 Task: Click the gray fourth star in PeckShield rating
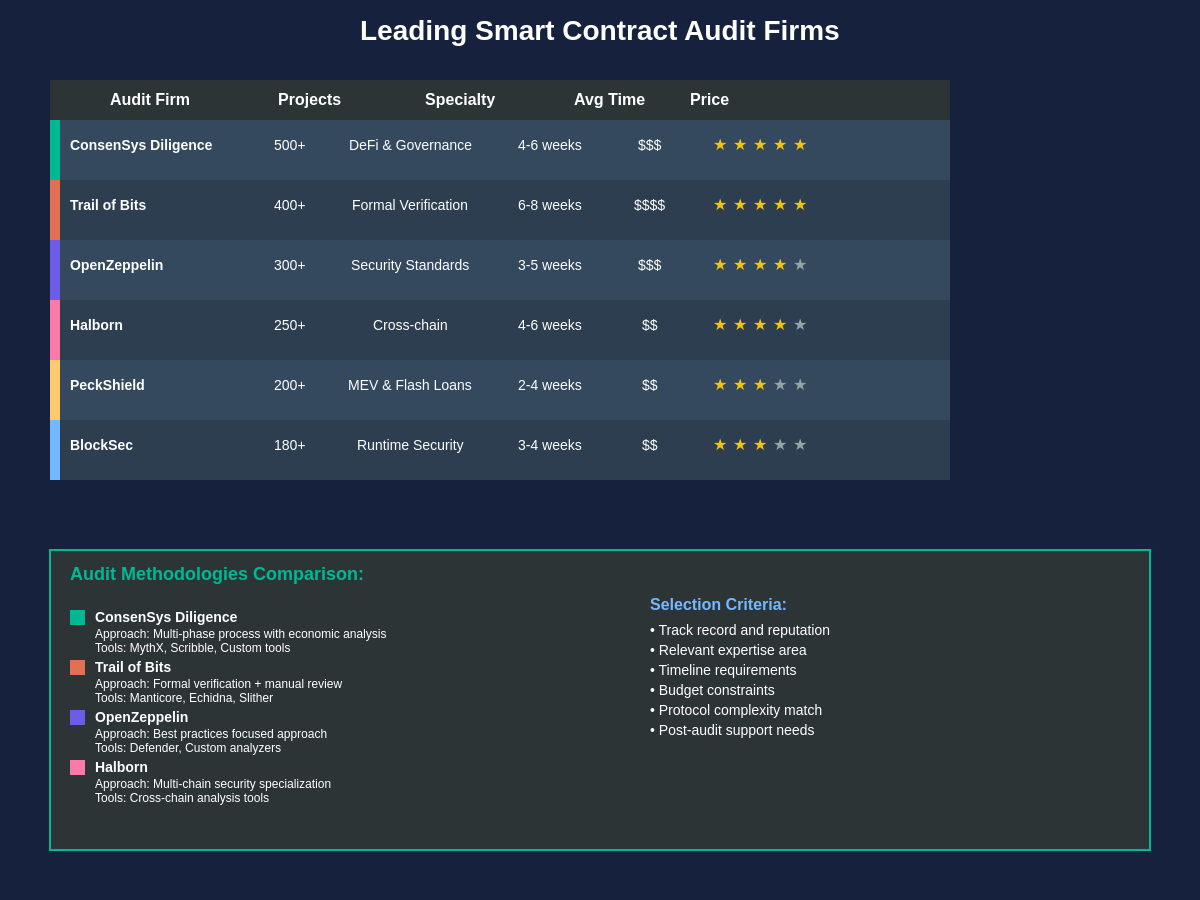[x=780, y=385]
